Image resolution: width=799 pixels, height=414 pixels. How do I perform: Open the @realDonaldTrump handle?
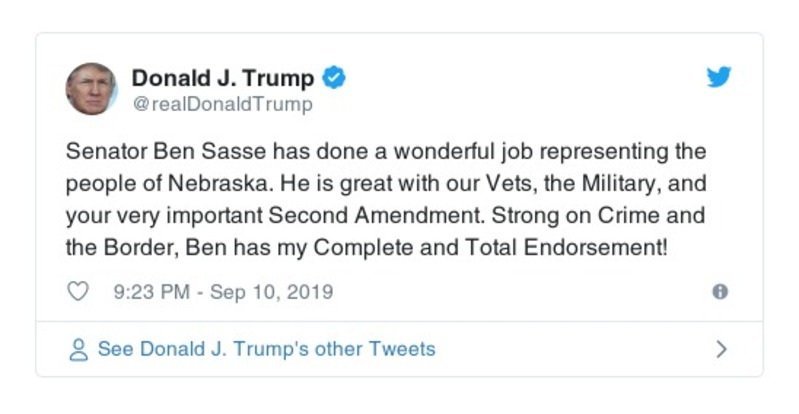click(x=222, y=104)
